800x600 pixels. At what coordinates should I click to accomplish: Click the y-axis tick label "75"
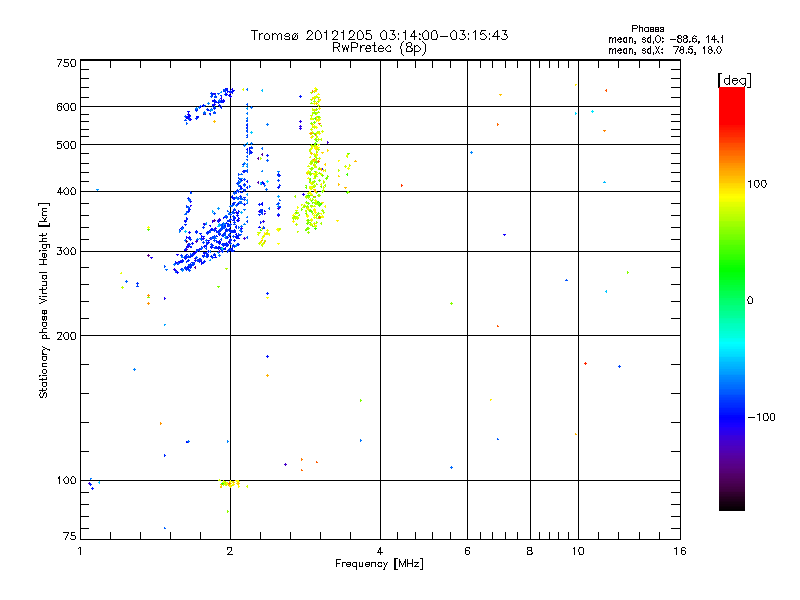click(x=70, y=536)
